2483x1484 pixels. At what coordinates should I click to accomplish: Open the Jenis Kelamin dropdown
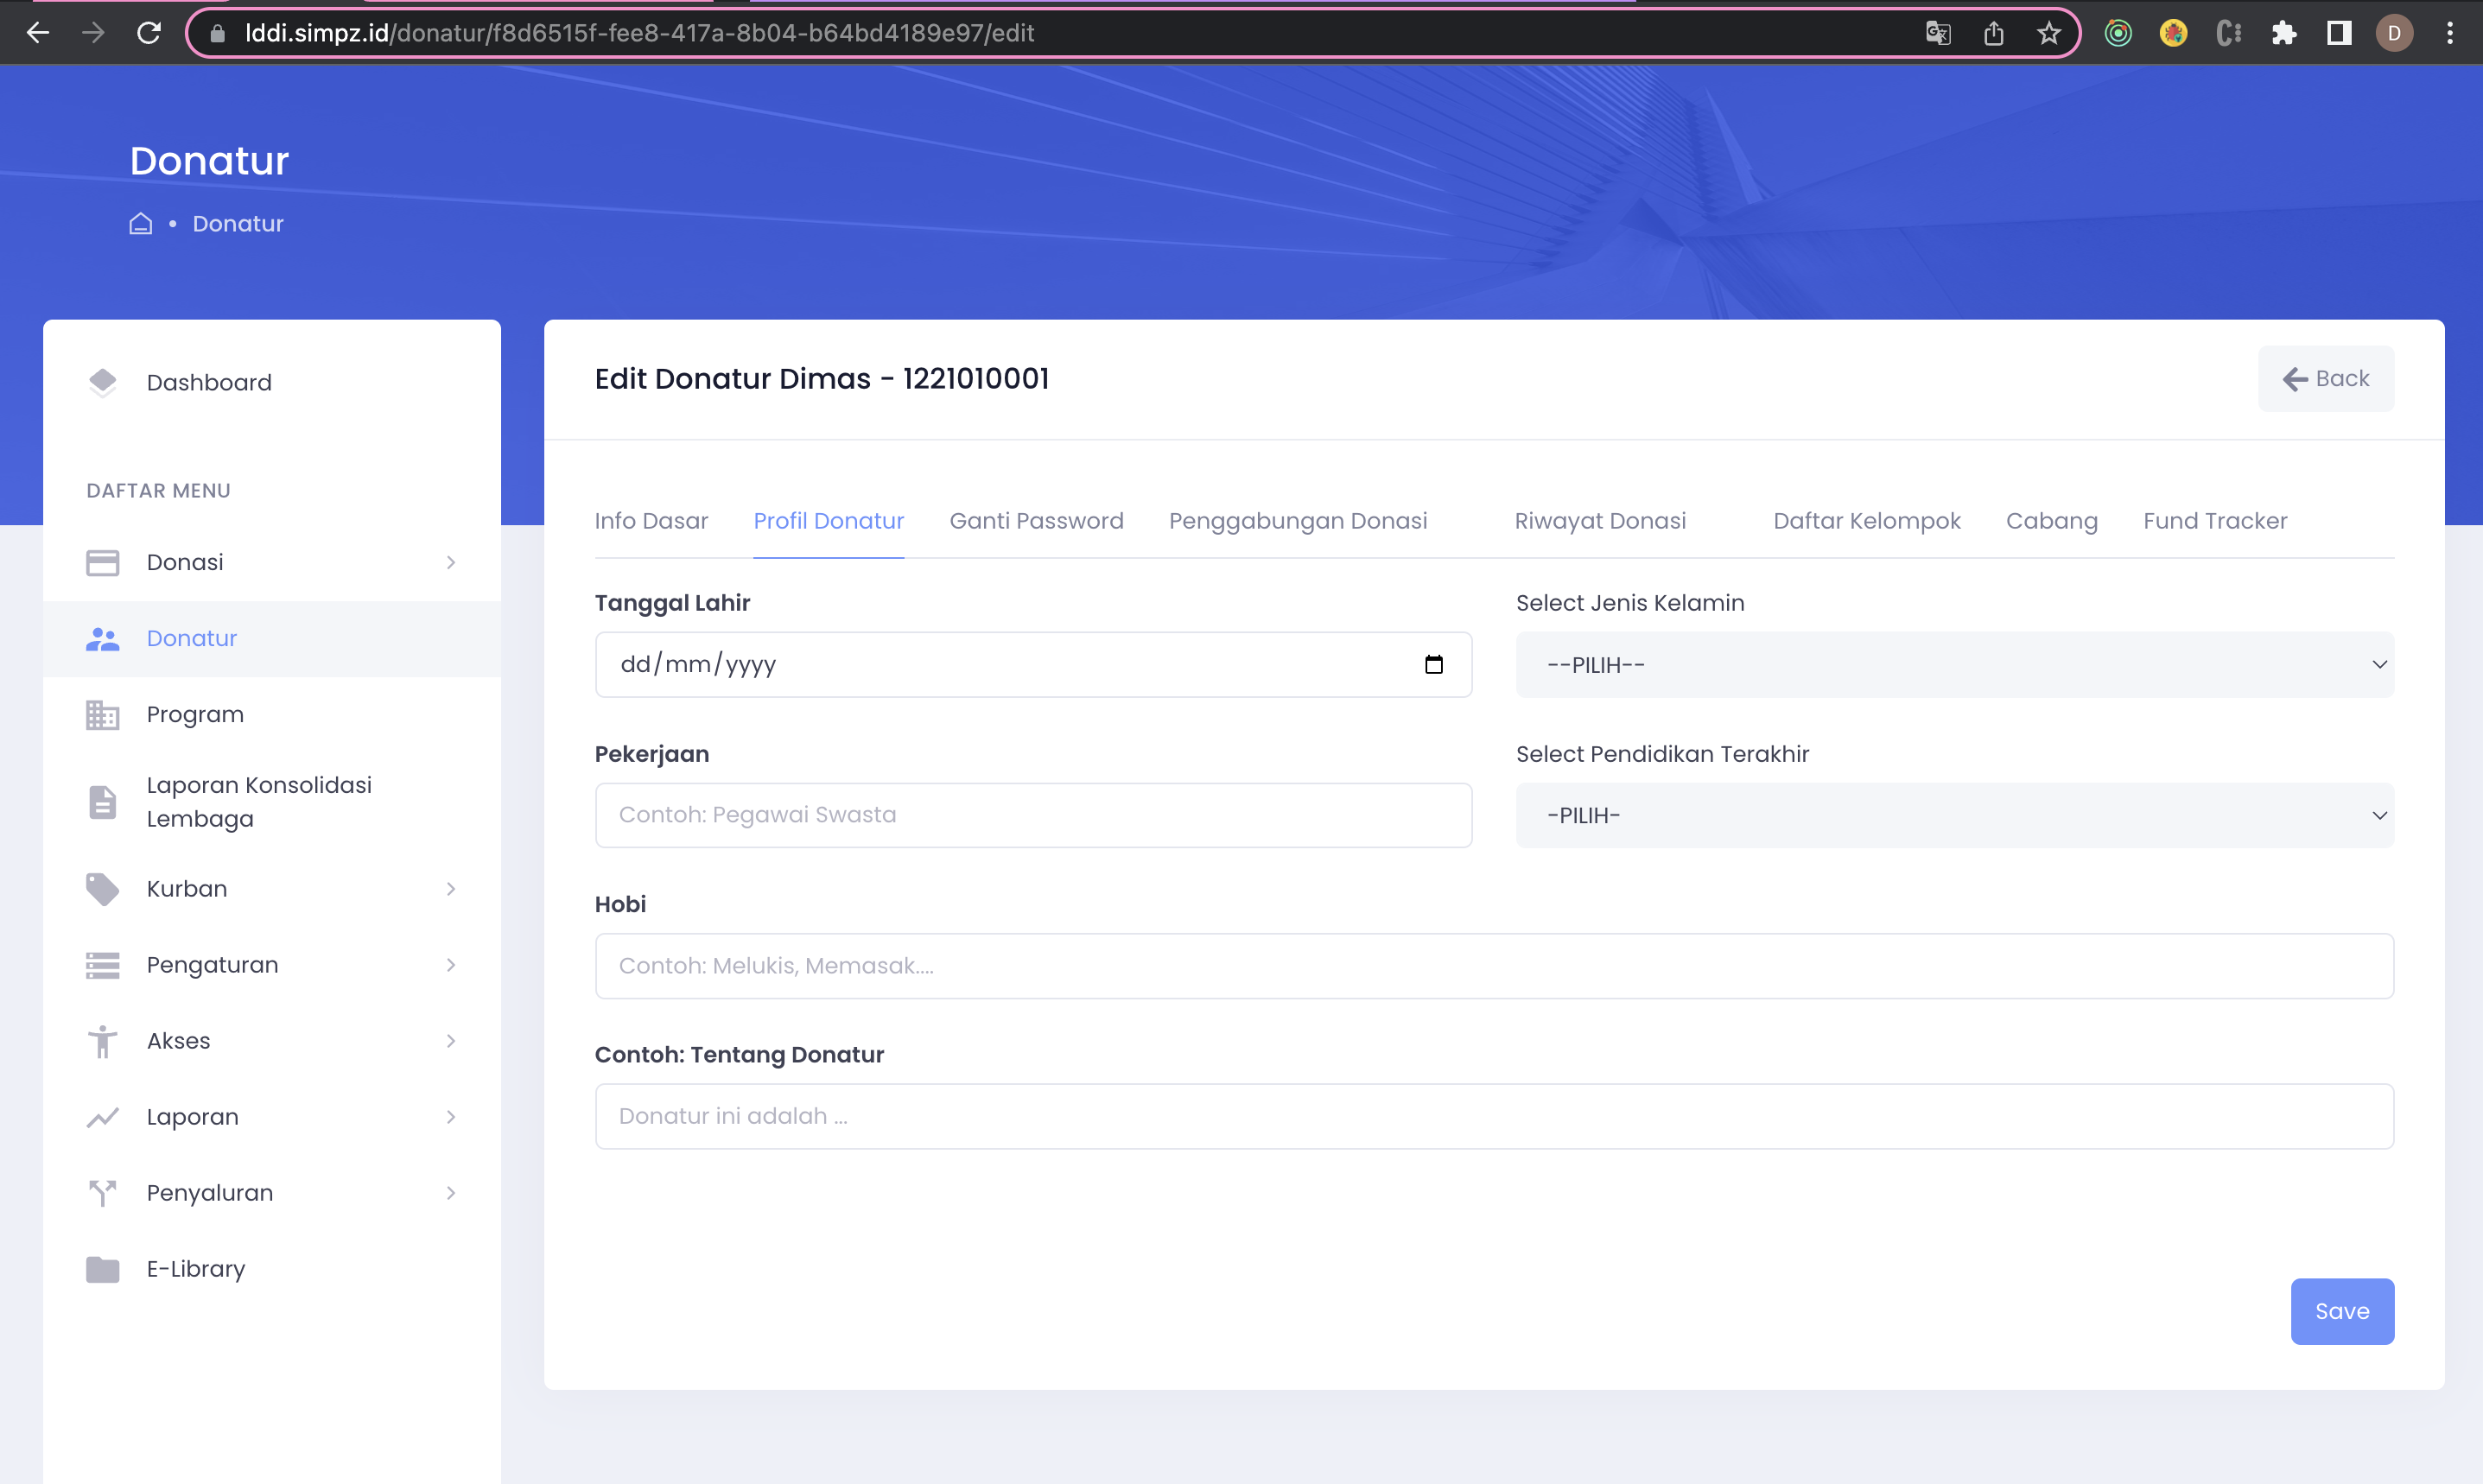[x=1954, y=664]
